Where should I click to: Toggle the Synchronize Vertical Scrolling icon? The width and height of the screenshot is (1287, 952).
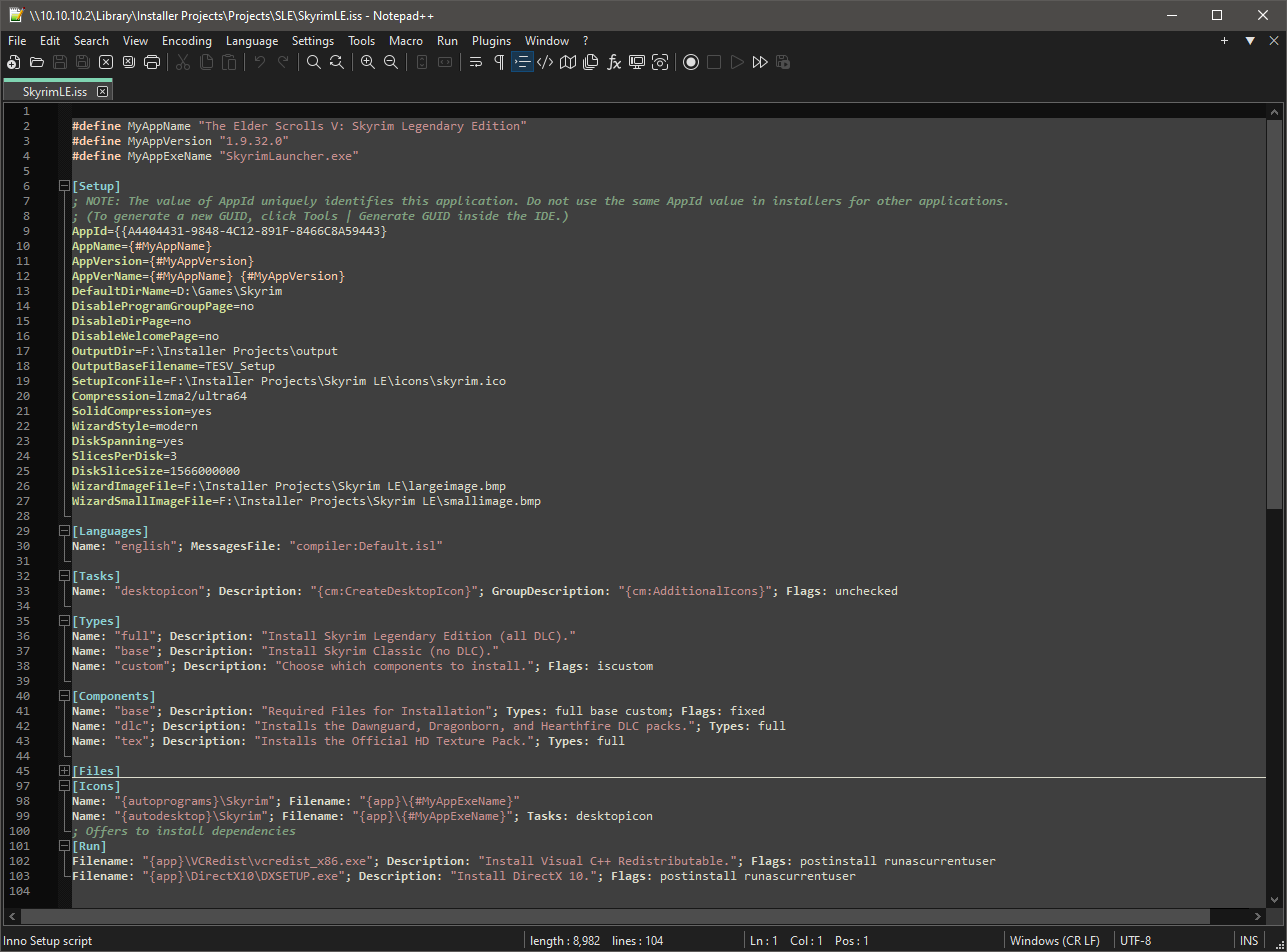point(422,62)
